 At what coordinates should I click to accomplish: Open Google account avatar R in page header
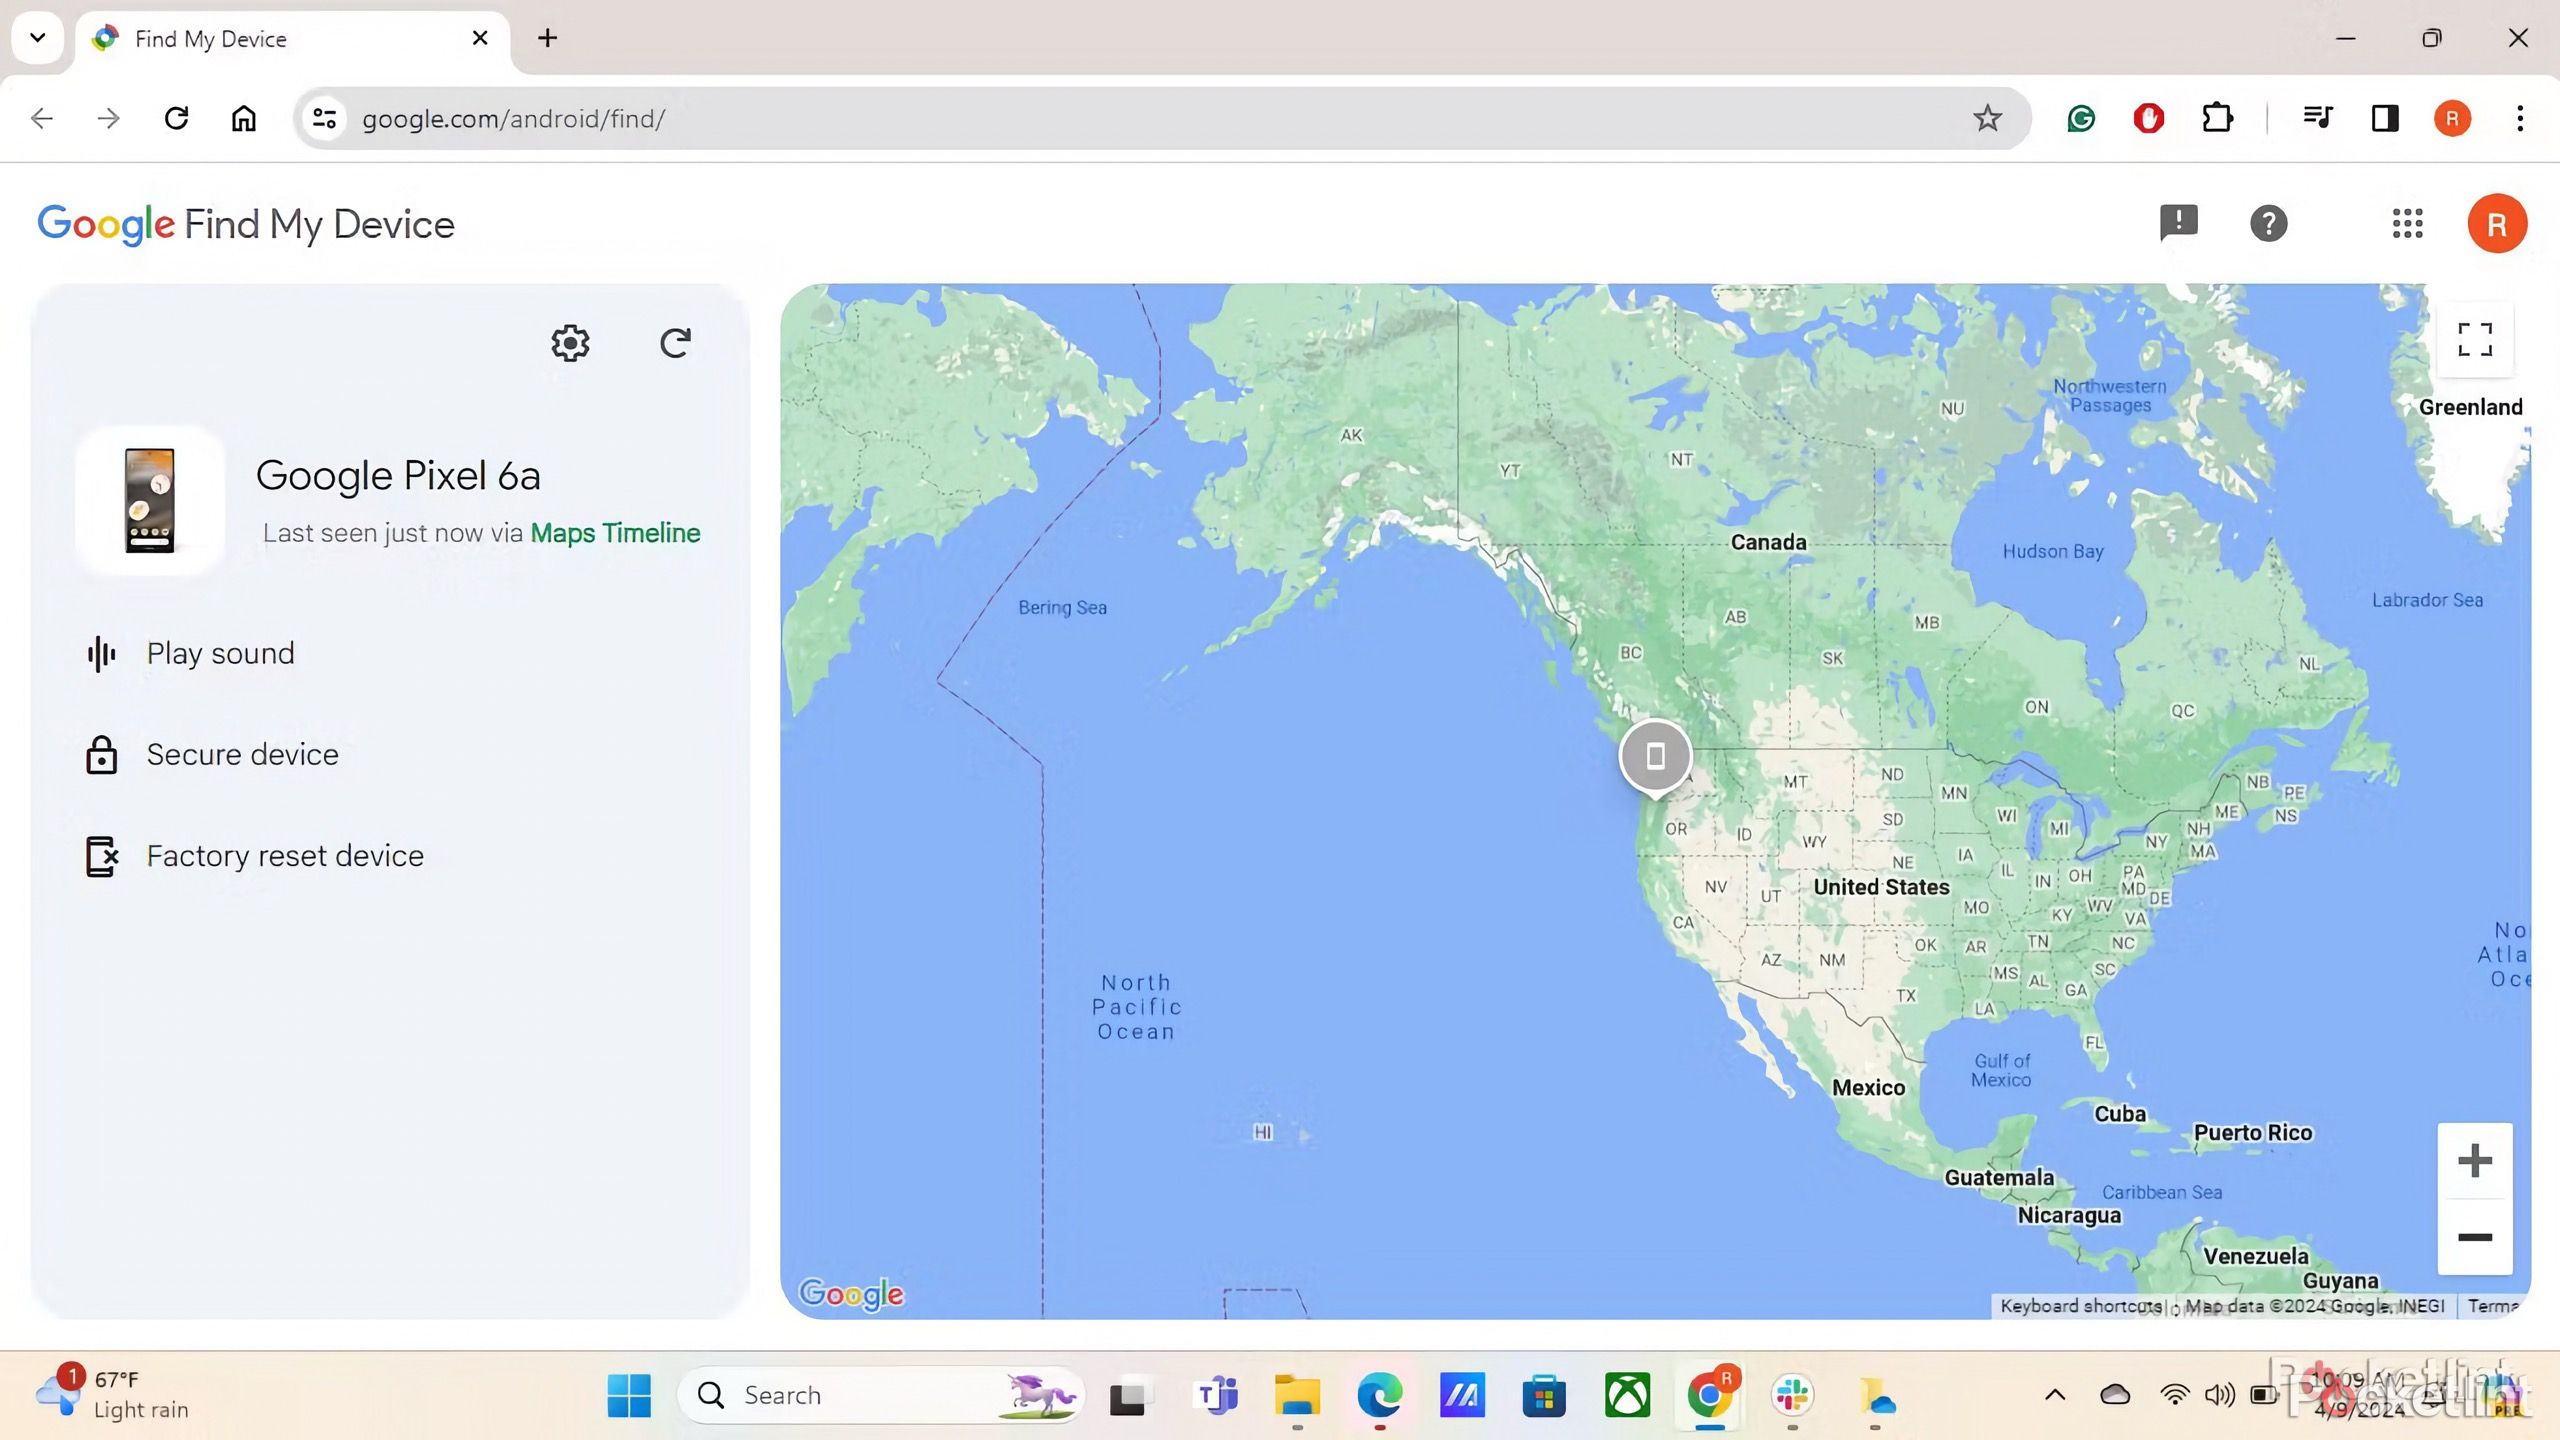tap(2497, 223)
